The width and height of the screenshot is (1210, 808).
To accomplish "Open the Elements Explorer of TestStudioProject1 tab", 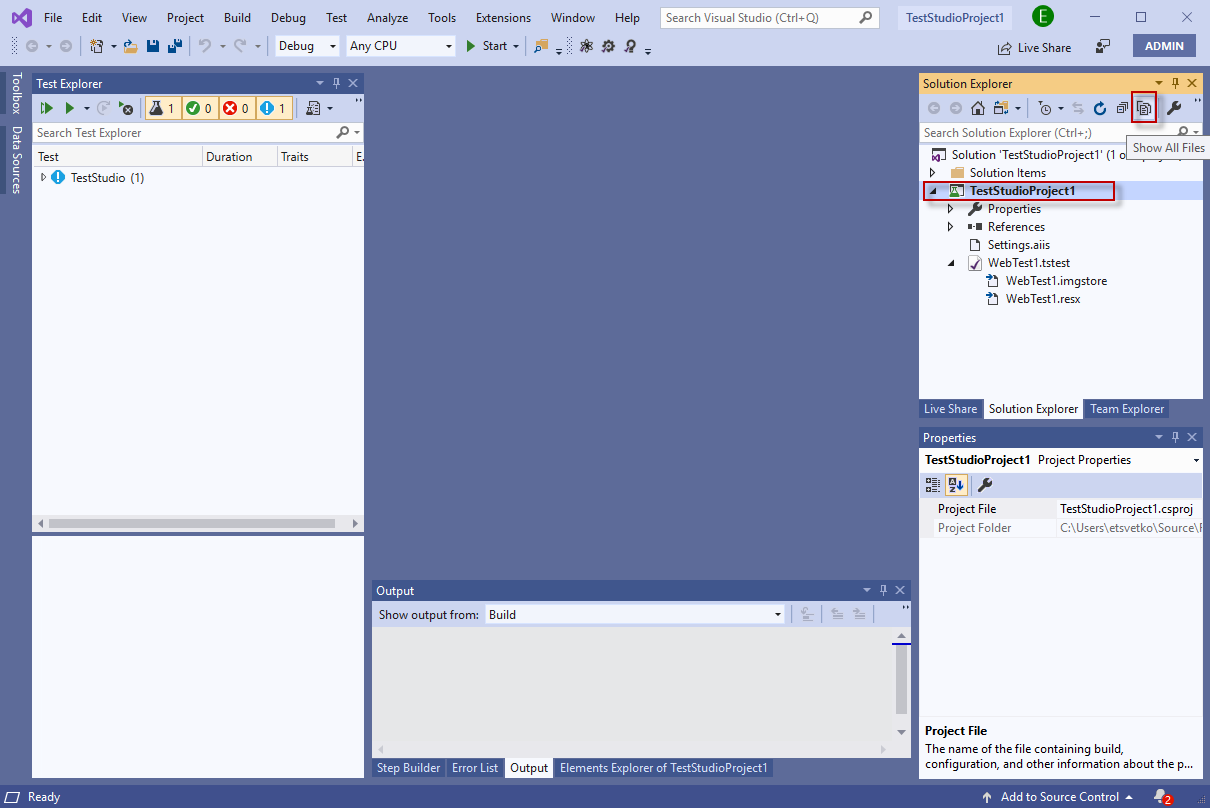I will click(663, 768).
